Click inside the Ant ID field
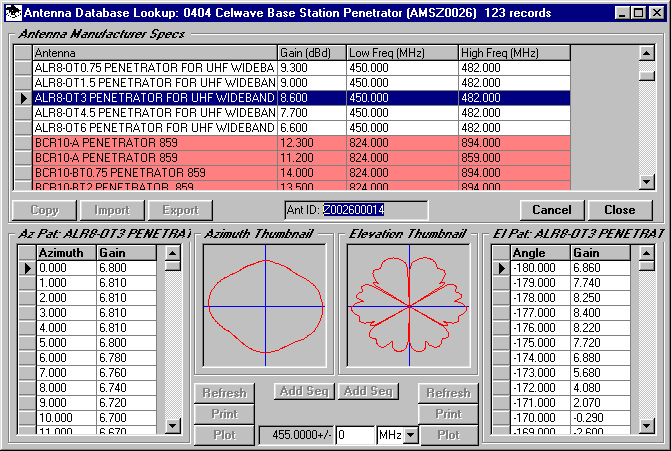Screen dimensions: 671x451 point(356,210)
